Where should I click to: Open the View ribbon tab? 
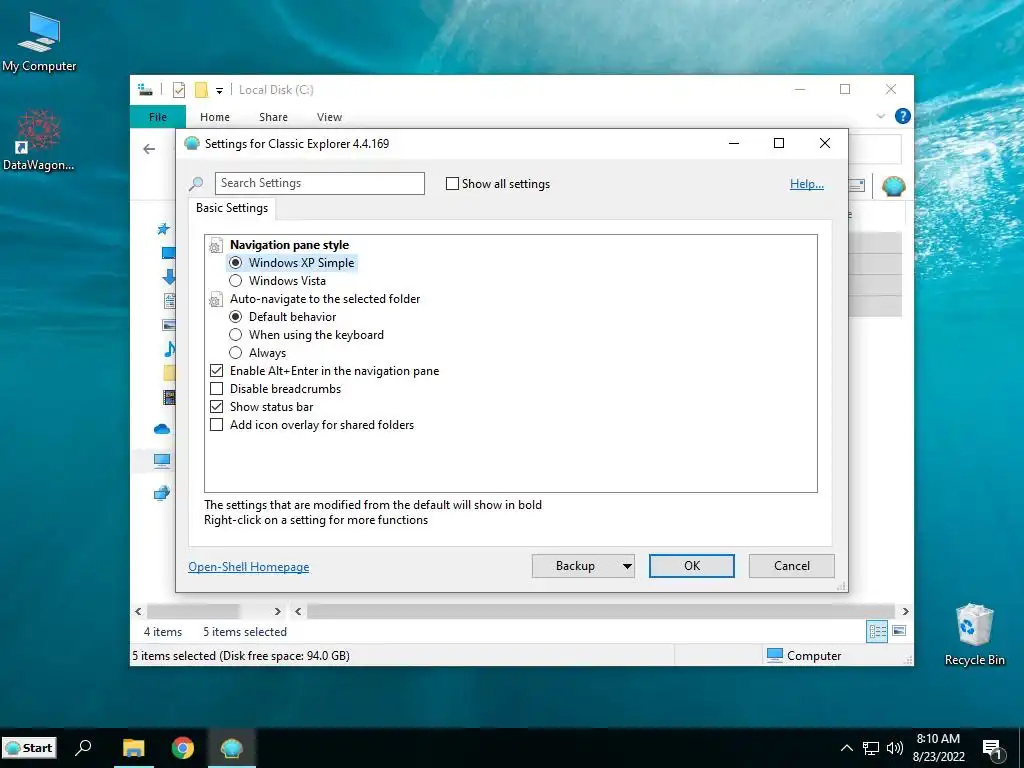click(329, 117)
